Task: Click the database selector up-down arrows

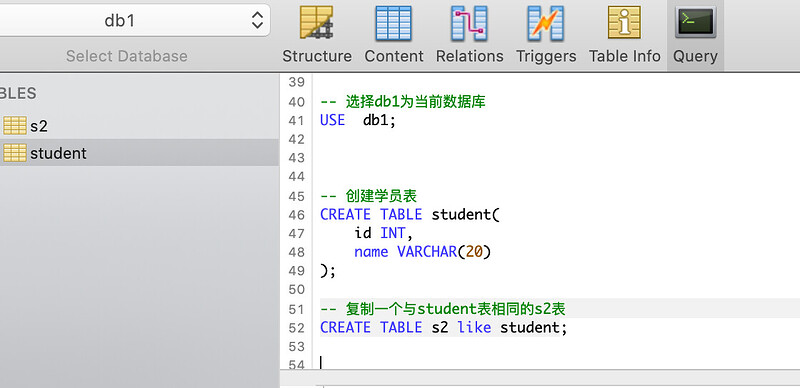Action: (x=257, y=20)
